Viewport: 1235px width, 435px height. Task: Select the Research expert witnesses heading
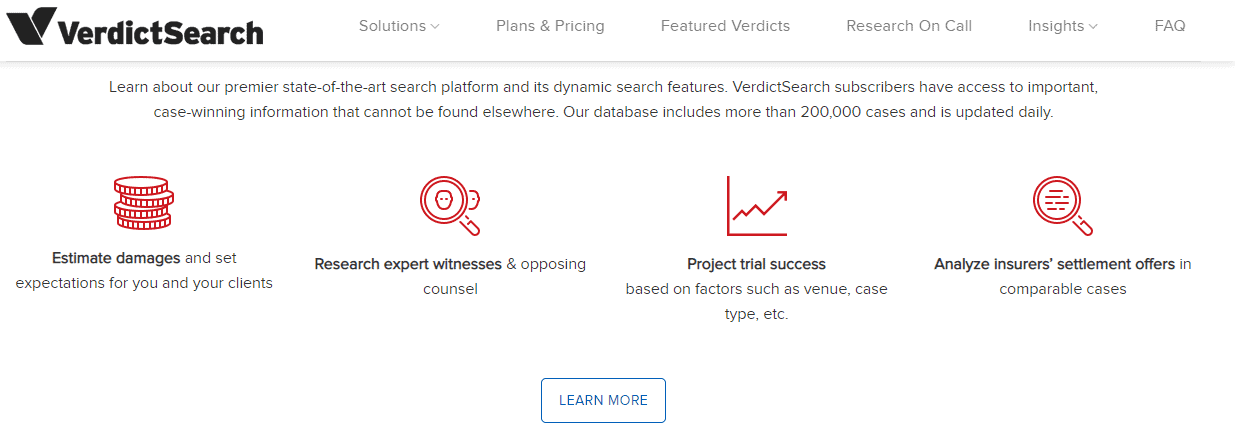408,264
